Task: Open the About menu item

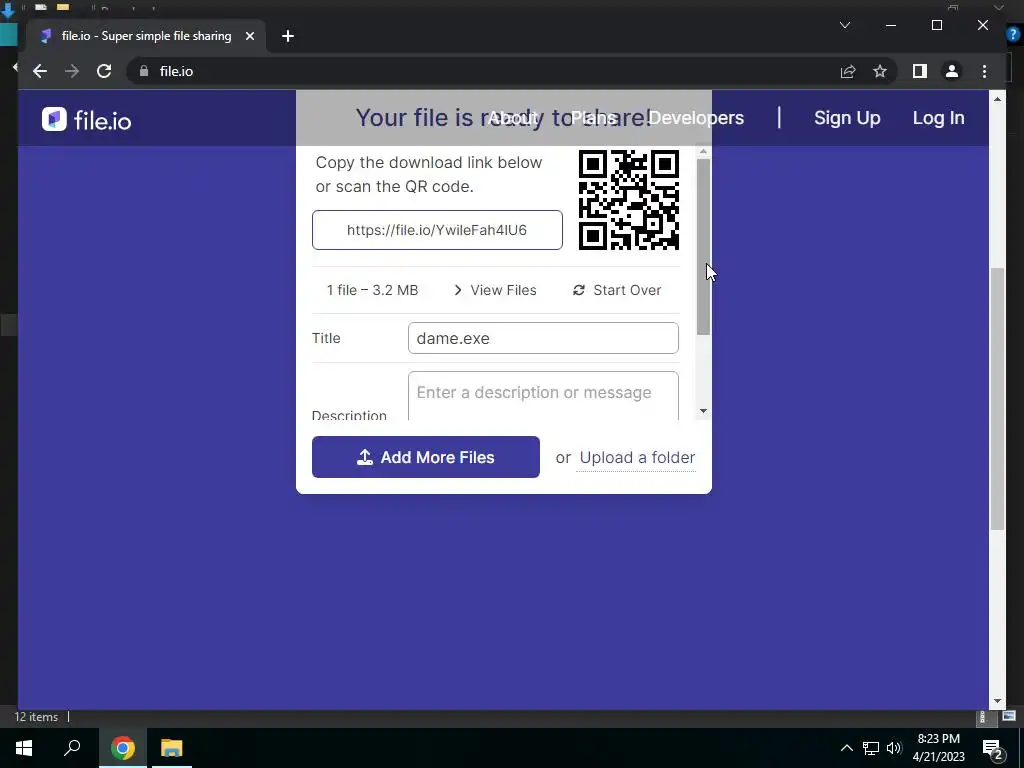Action: (x=513, y=118)
